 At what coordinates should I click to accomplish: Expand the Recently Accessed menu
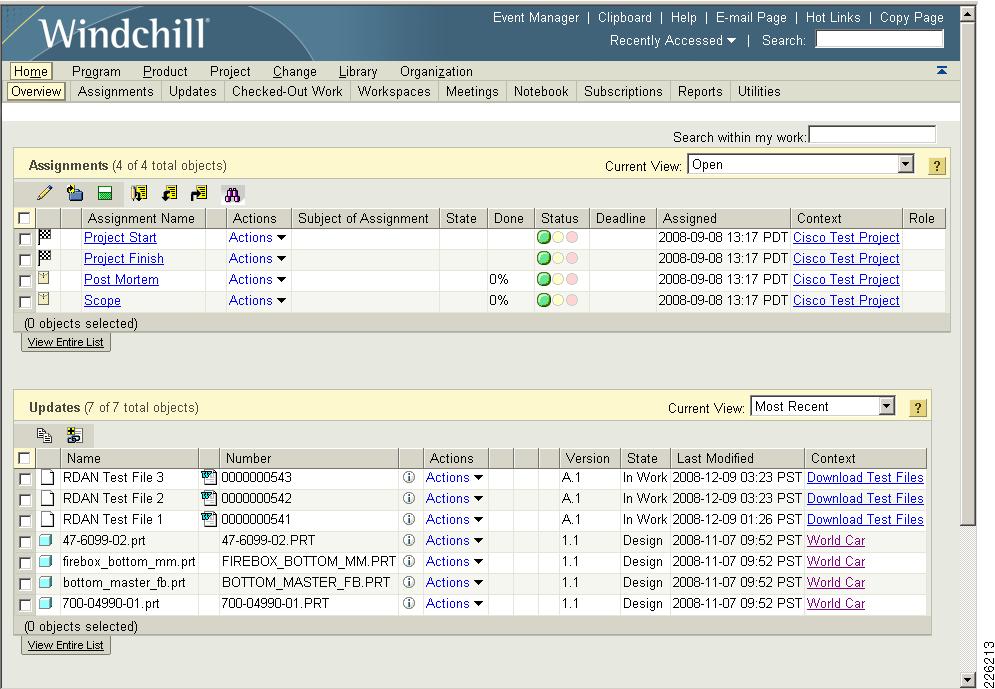coord(673,41)
